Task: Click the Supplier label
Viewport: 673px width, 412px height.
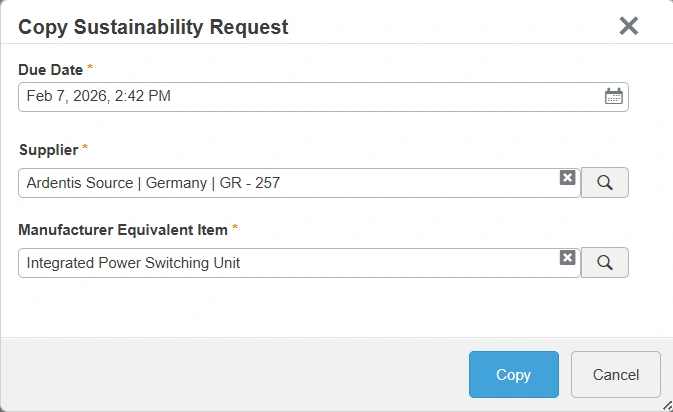Action: pyautogui.click(x=48, y=149)
